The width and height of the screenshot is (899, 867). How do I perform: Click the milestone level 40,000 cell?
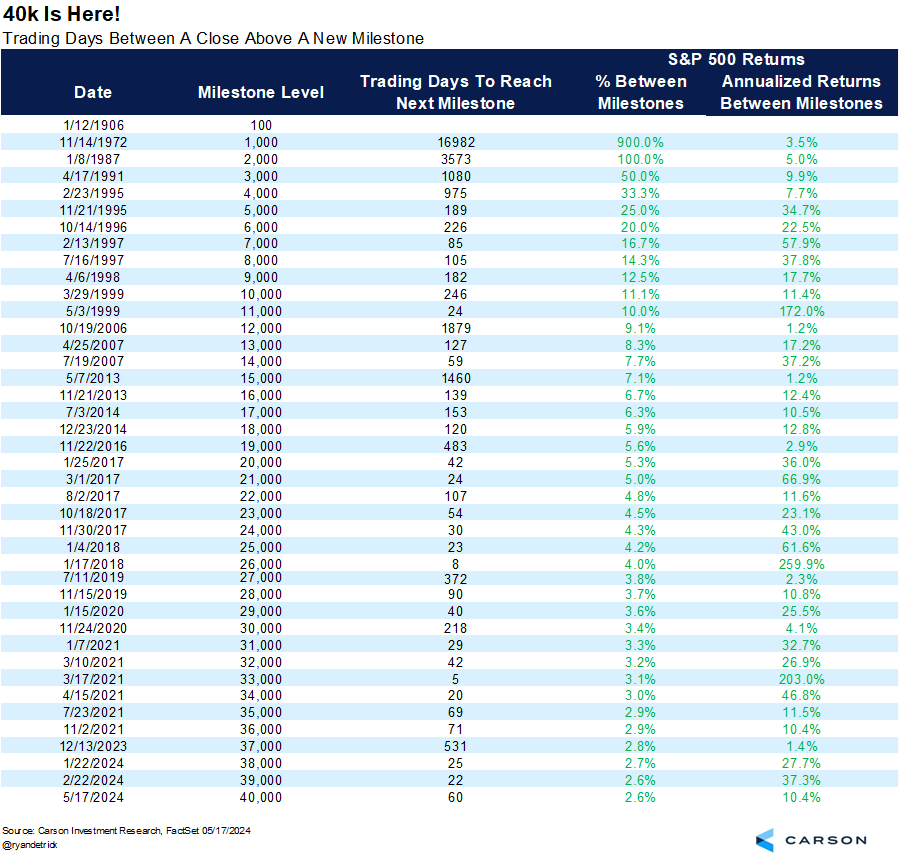[x=261, y=797]
